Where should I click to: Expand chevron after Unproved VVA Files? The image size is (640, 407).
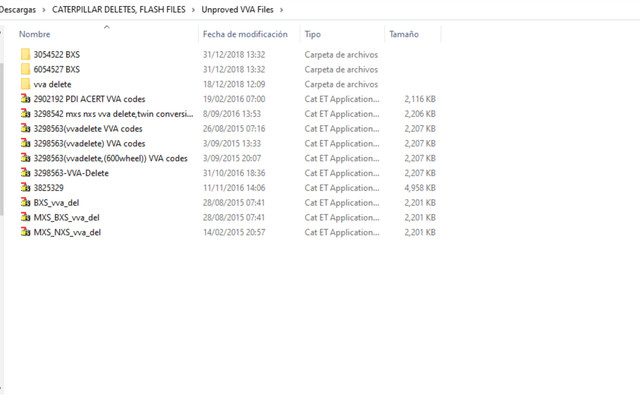281,10
